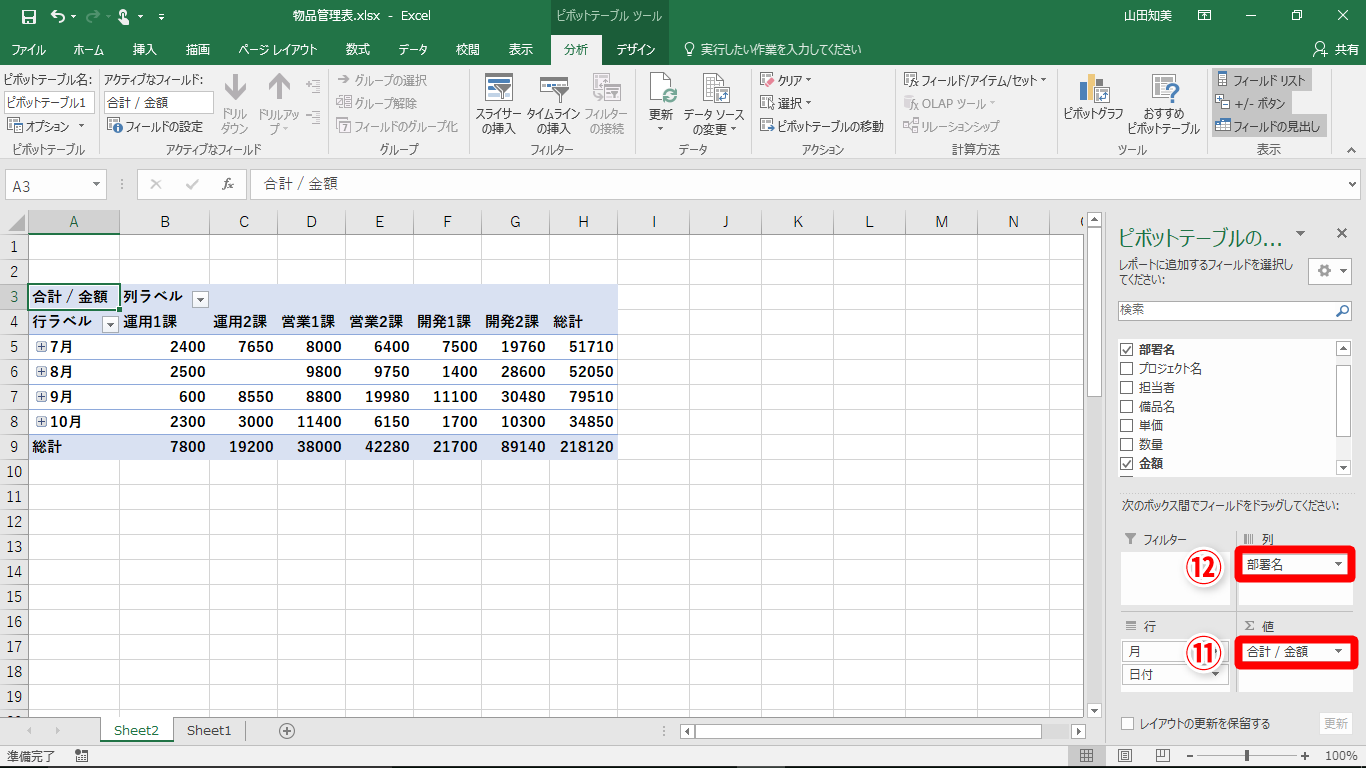Zoom out with the minus button
The image size is (1366, 768).
pos(1190,756)
